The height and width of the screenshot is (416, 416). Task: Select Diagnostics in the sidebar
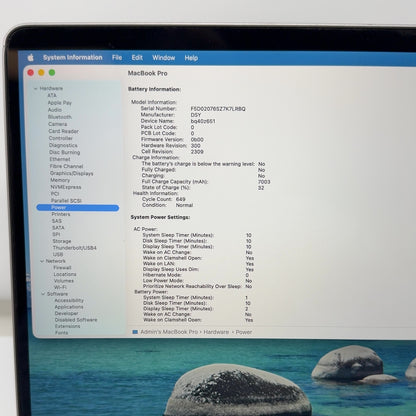point(63,145)
